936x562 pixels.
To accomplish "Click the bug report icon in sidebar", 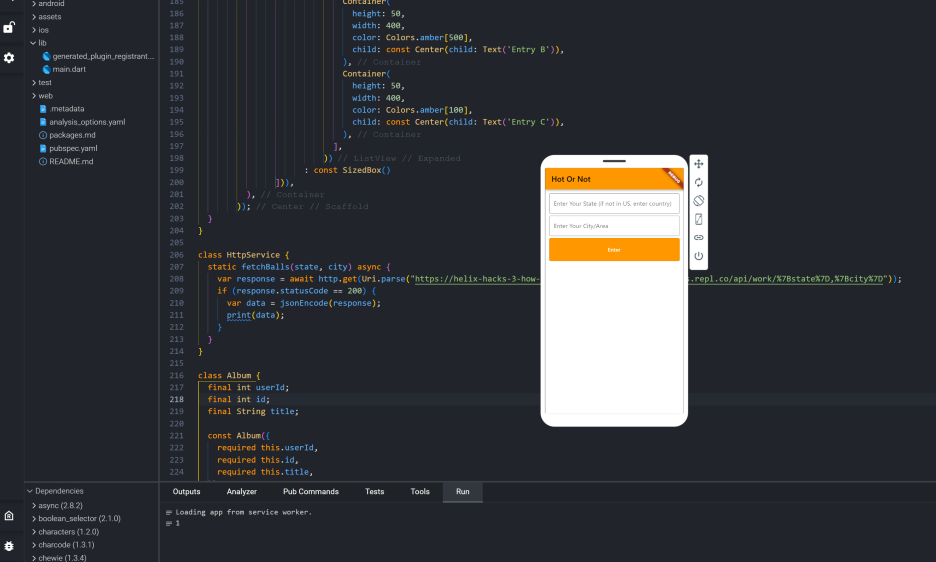I will 9,546.
